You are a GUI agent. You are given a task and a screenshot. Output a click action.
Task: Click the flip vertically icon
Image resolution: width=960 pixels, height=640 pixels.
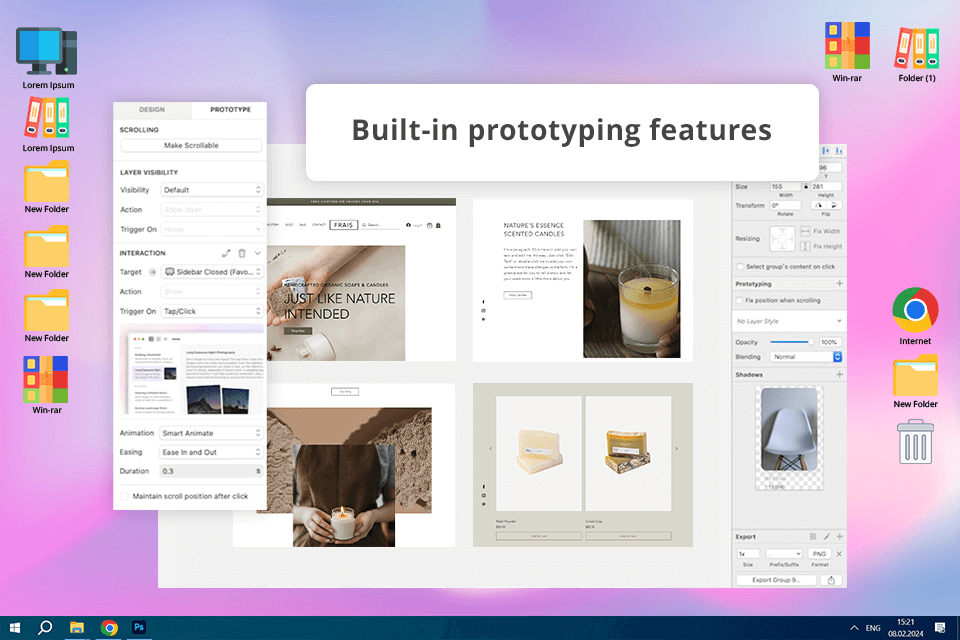(834, 205)
